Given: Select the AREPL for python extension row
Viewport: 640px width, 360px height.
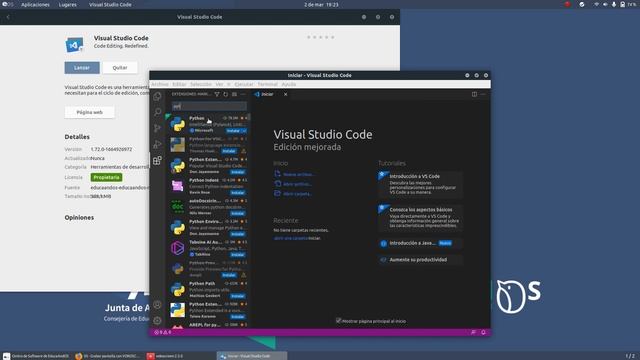Looking at the screenshot, I should 208,325.
